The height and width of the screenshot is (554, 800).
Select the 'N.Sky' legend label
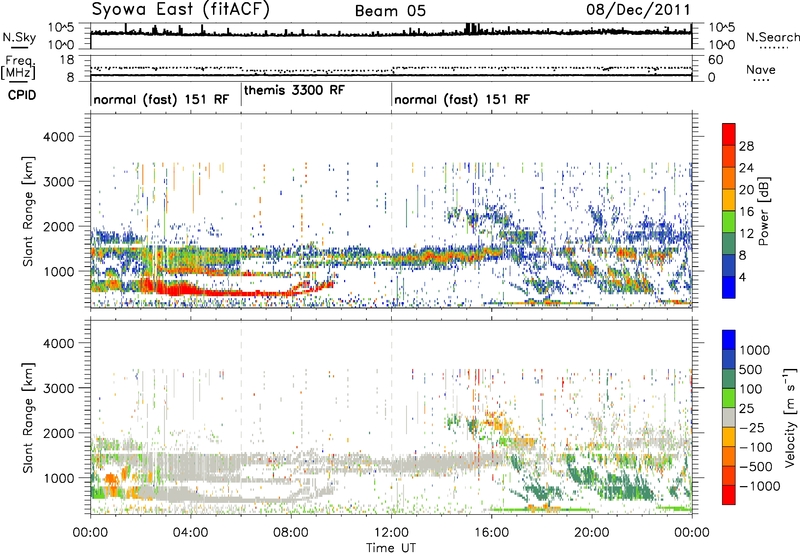(19, 37)
